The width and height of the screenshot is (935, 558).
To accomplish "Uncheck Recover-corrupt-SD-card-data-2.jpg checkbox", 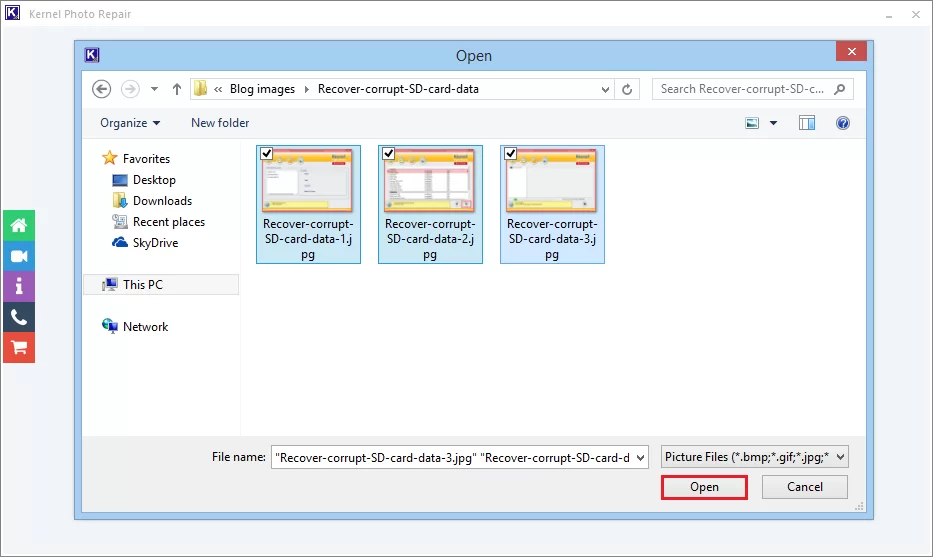I will (389, 154).
